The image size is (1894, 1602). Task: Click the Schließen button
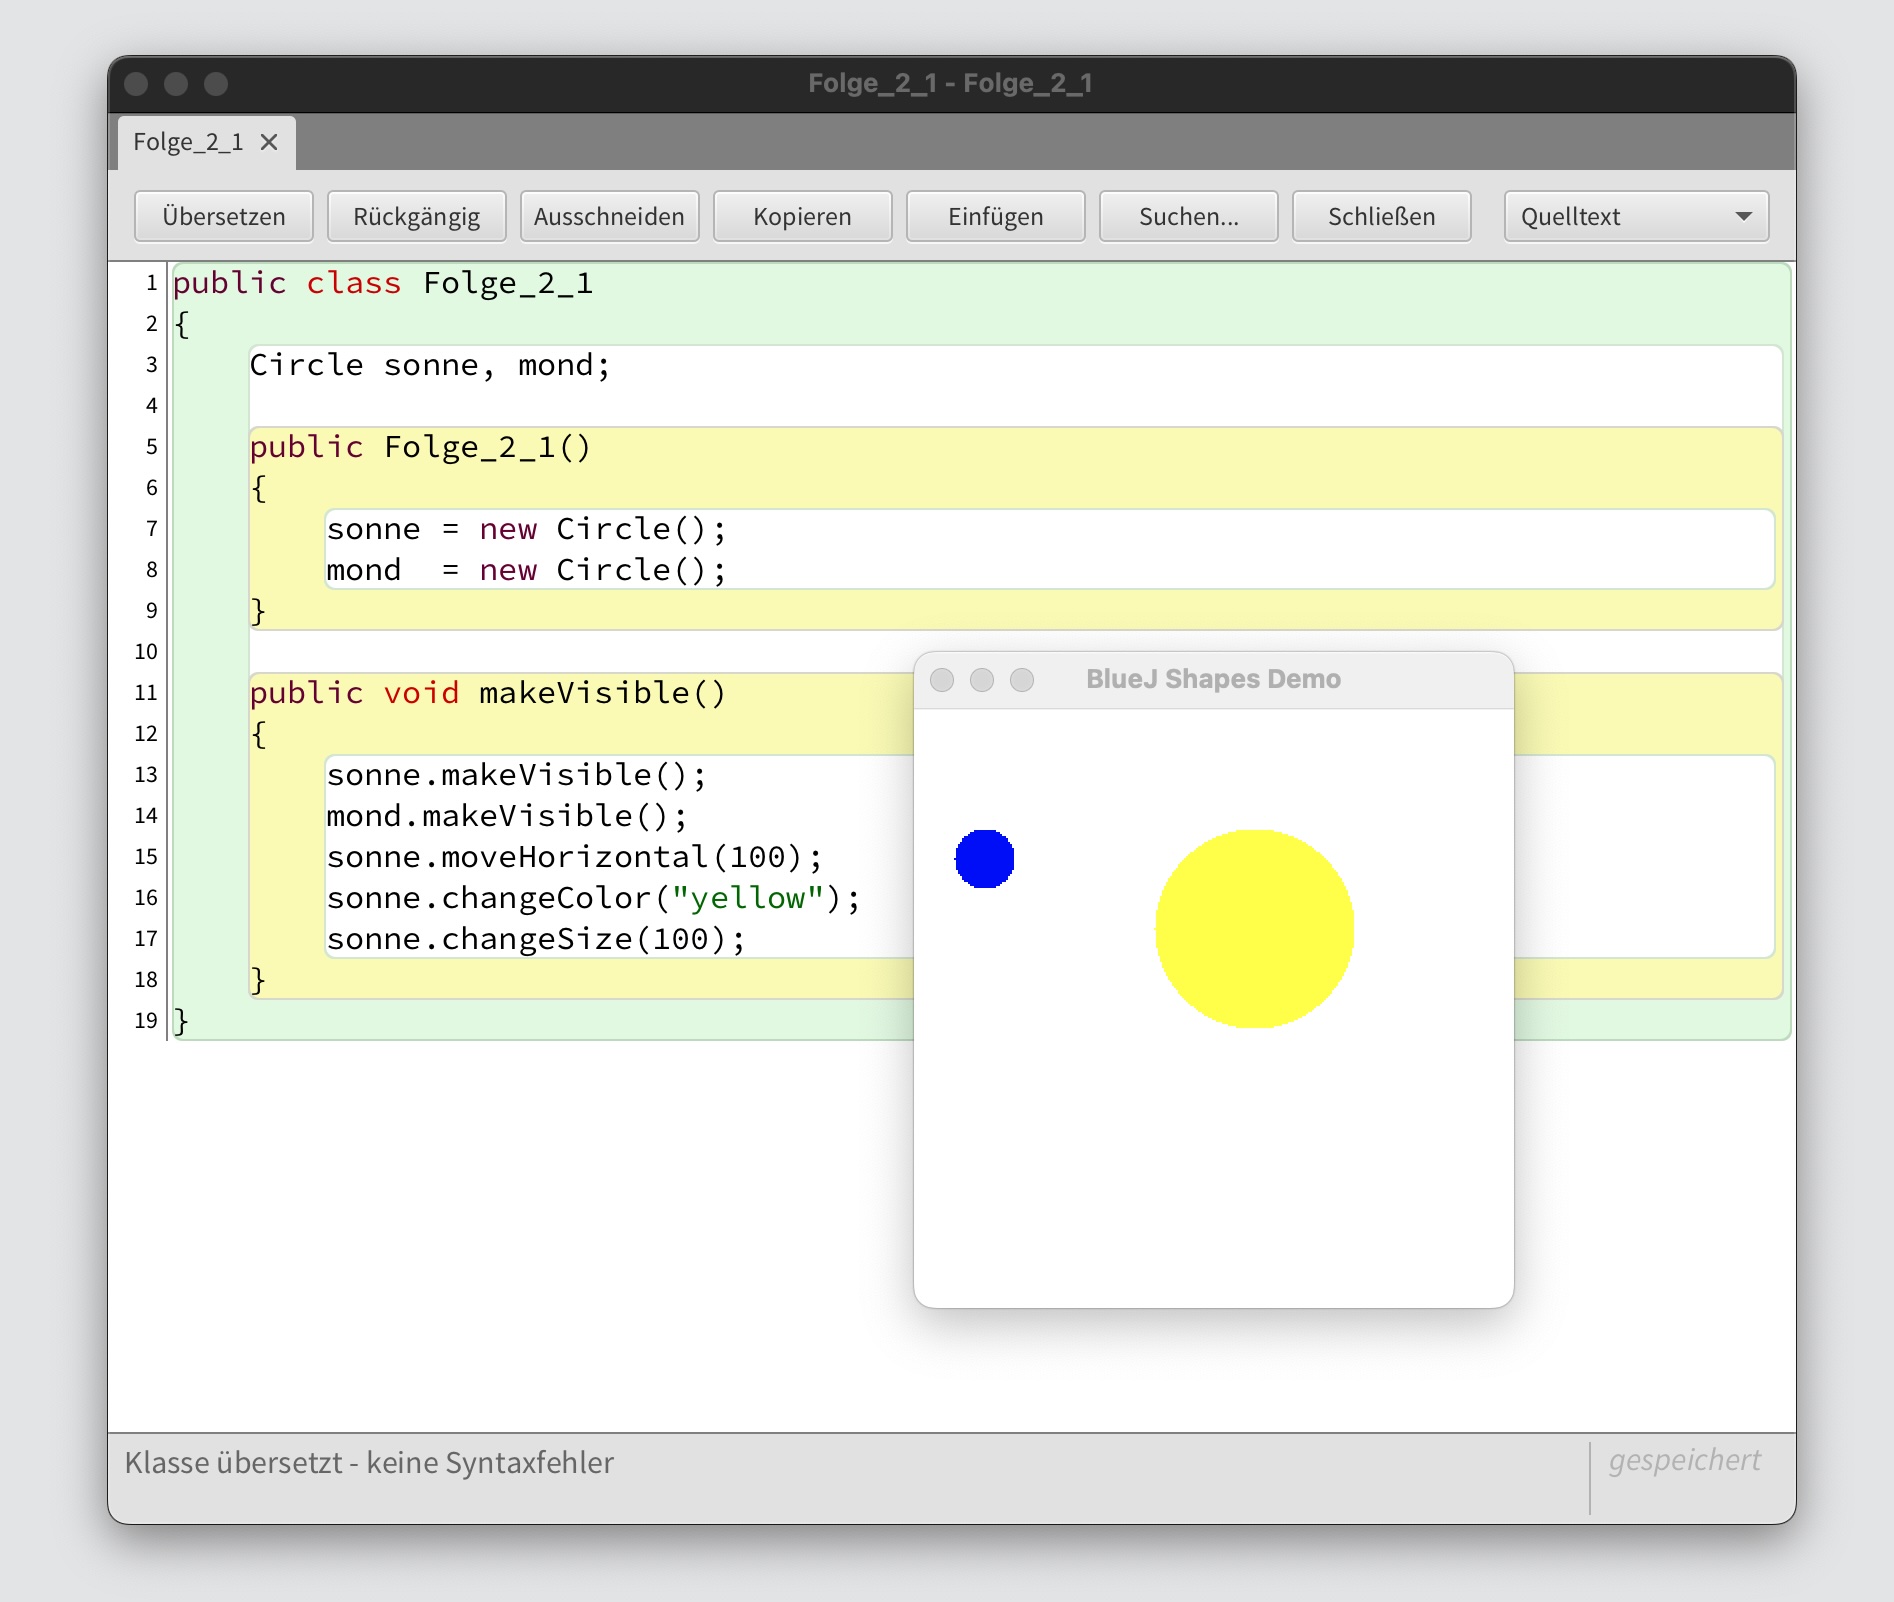pos(1381,217)
